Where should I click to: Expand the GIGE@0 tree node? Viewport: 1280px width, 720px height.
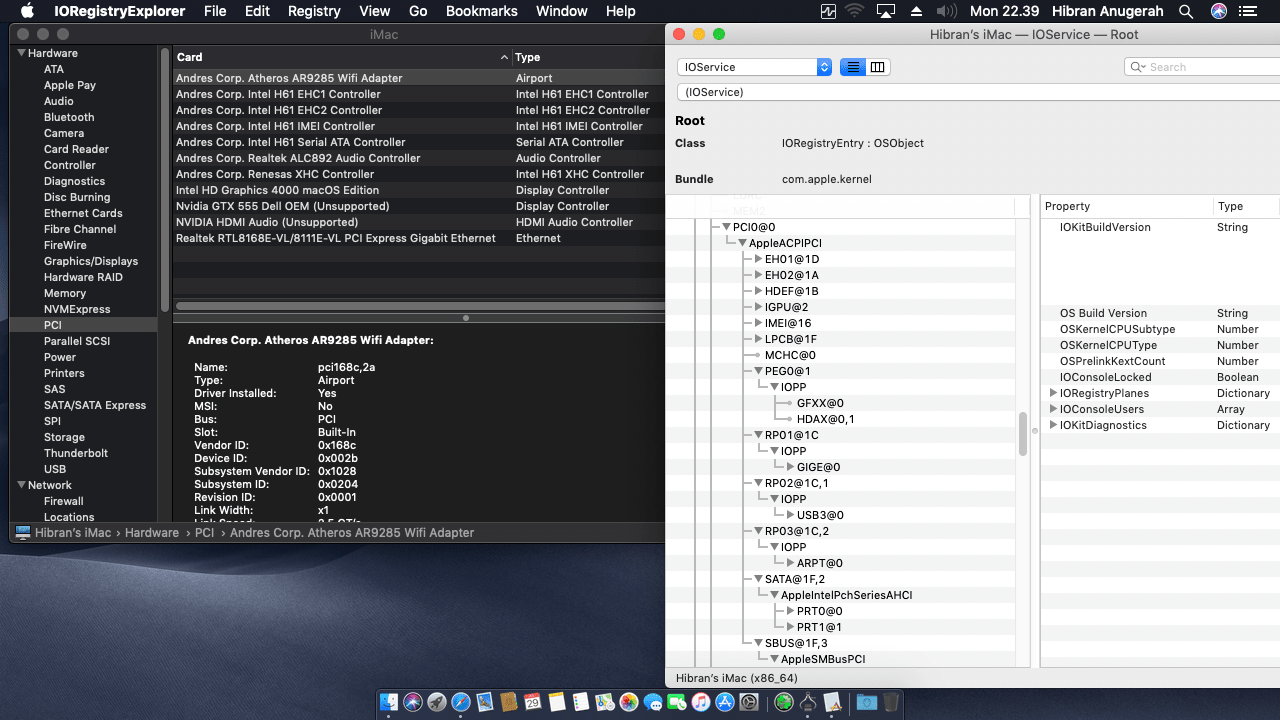pyautogui.click(x=790, y=467)
